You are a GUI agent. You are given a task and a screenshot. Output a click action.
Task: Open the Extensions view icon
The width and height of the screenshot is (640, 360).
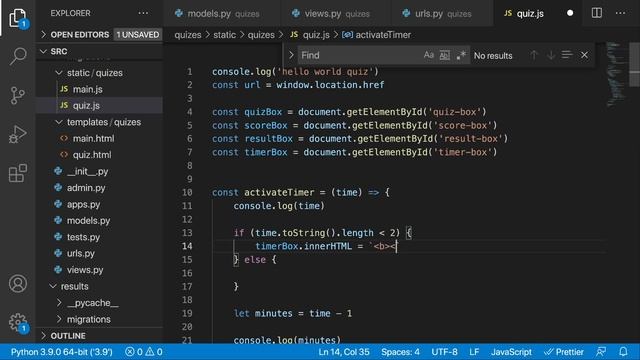pyautogui.click(x=18, y=173)
